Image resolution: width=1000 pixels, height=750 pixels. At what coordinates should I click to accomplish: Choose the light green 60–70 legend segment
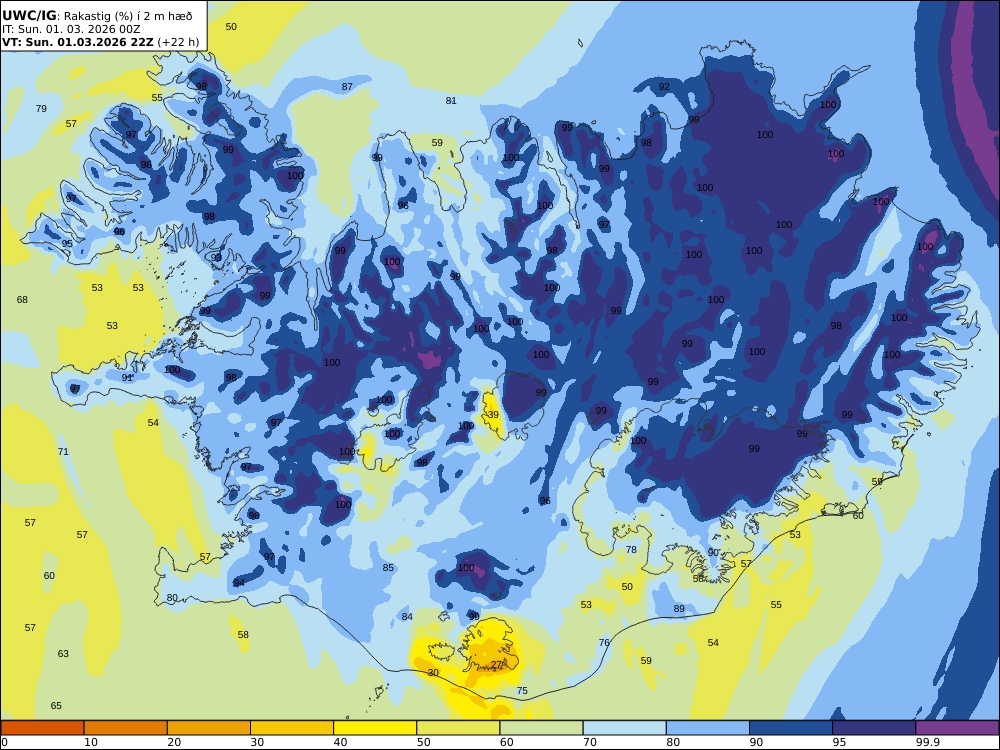(x=541, y=728)
